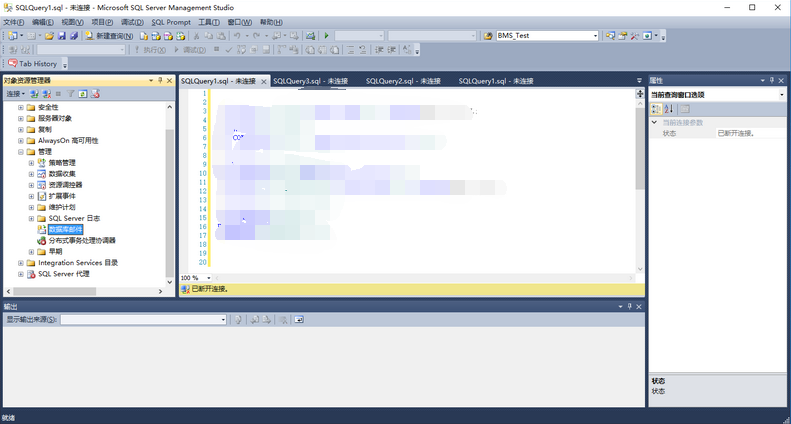Viewport: 791px width, 424px height.
Task: Open the 连接 dropdown in Object Explorer
Action: [16, 94]
